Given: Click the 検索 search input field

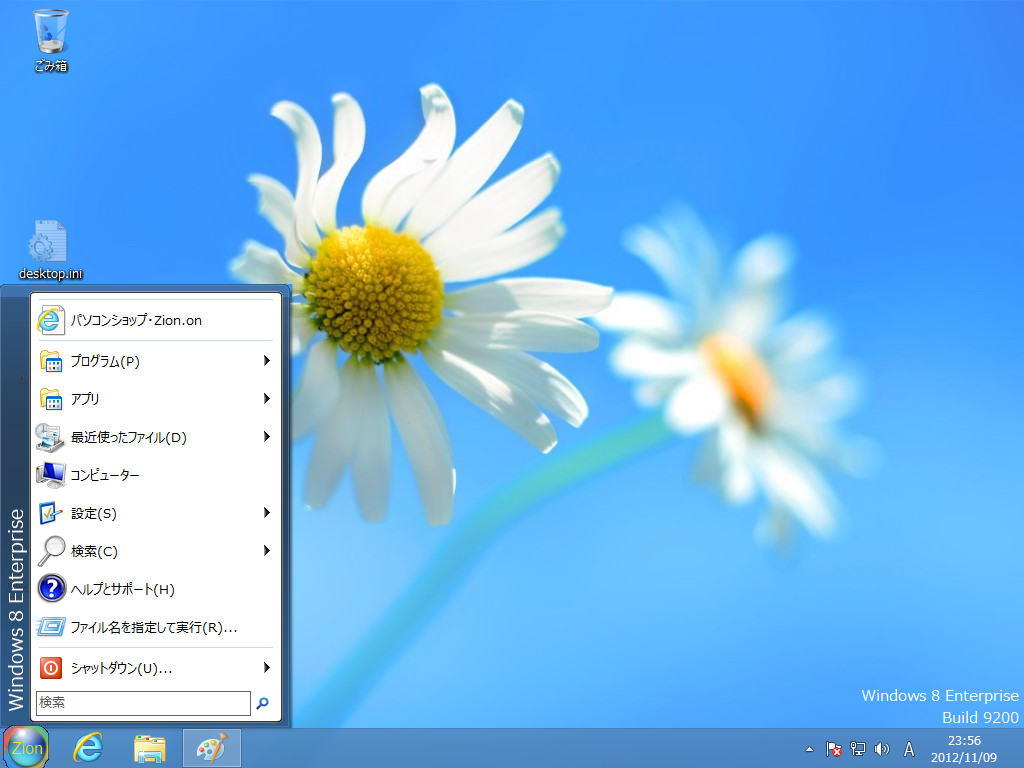Looking at the screenshot, I should coord(142,703).
